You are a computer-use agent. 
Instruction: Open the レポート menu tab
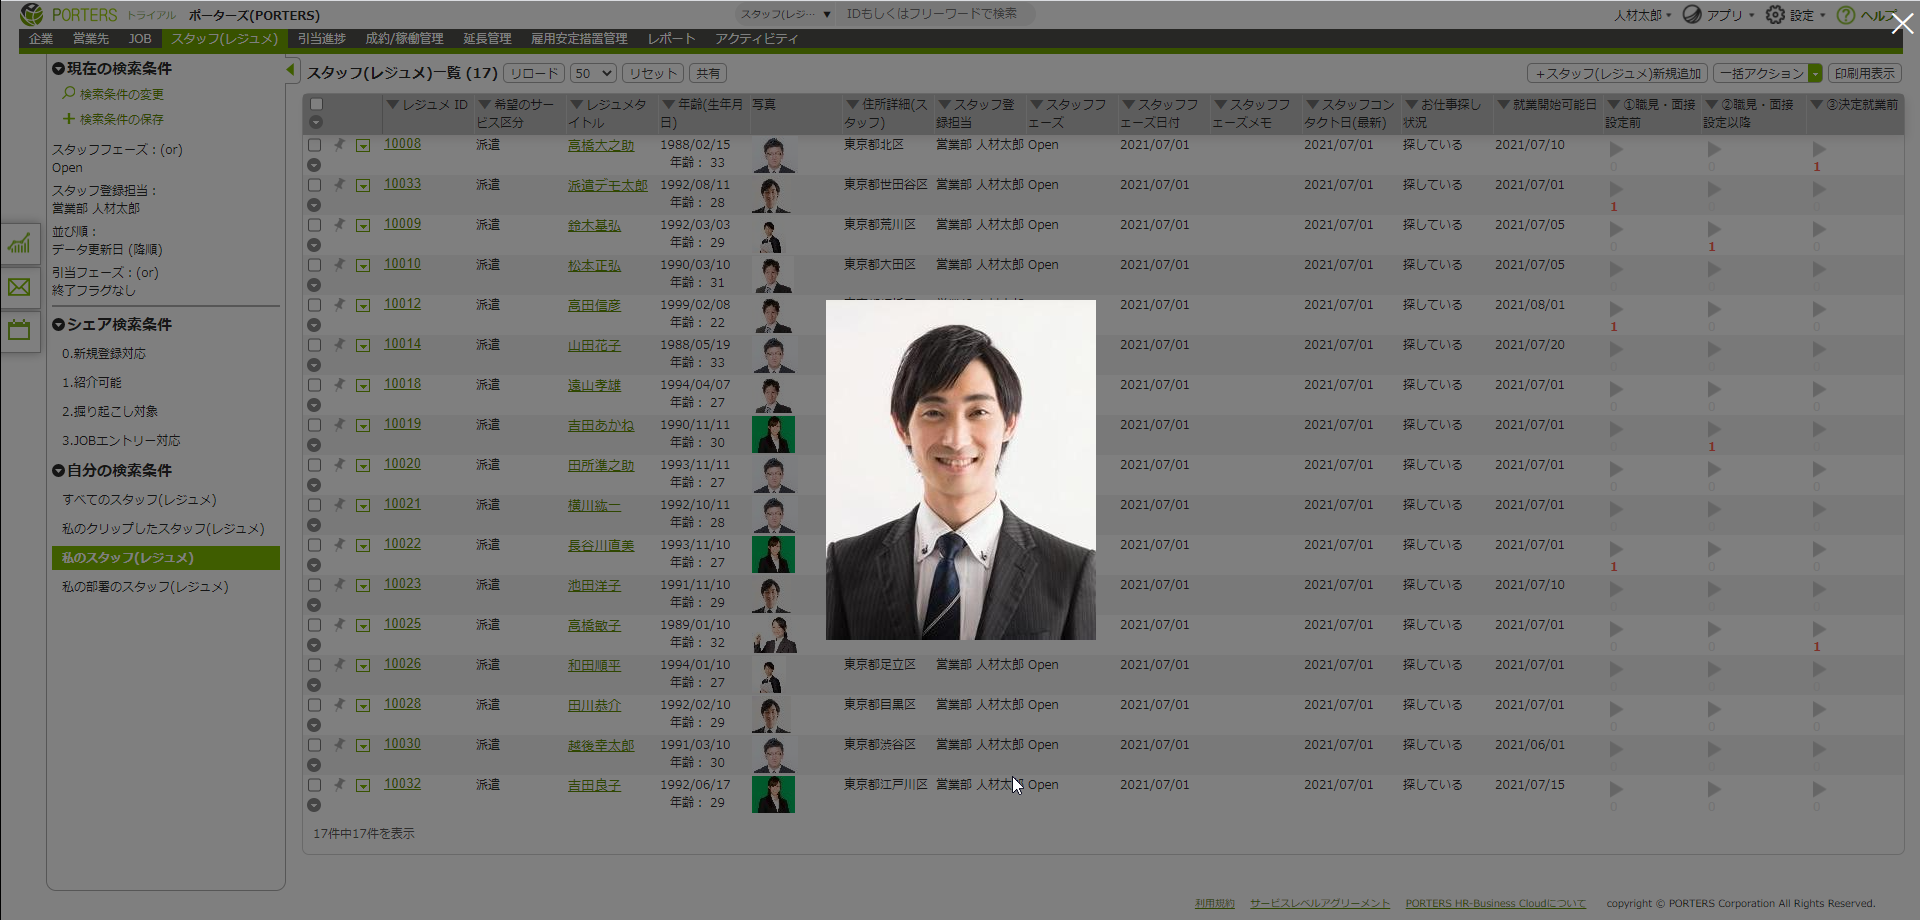coord(670,39)
